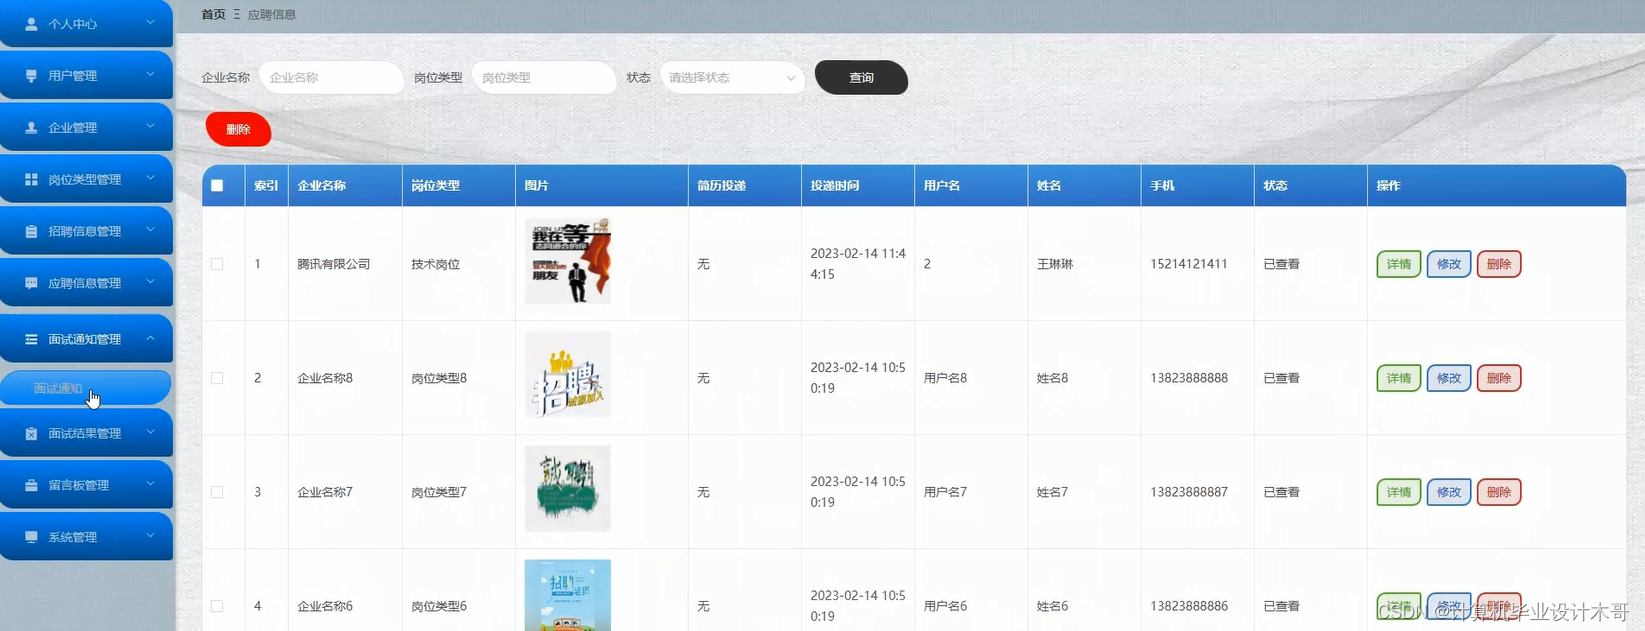Check the row for 企业名称7
Image resolution: width=1645 pixels, height=631 pixels.
click(217, 492)
